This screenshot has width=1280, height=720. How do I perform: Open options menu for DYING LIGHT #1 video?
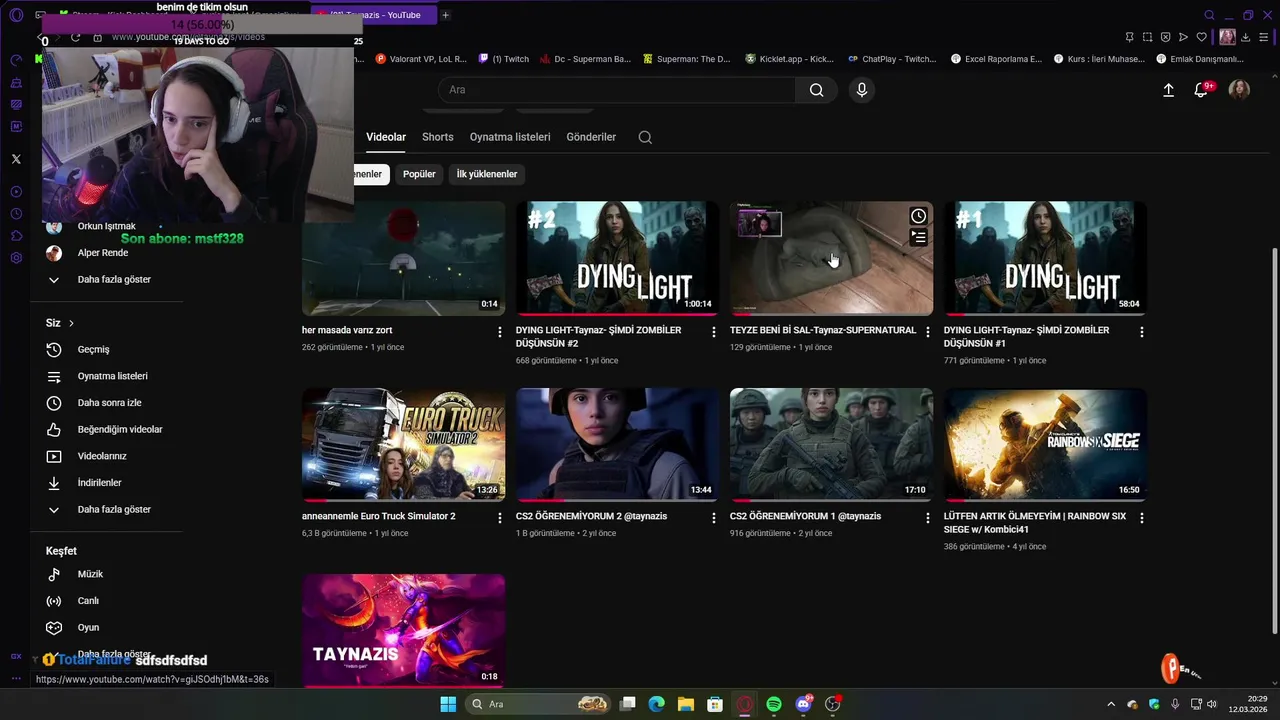click(x=1142, y=332)
